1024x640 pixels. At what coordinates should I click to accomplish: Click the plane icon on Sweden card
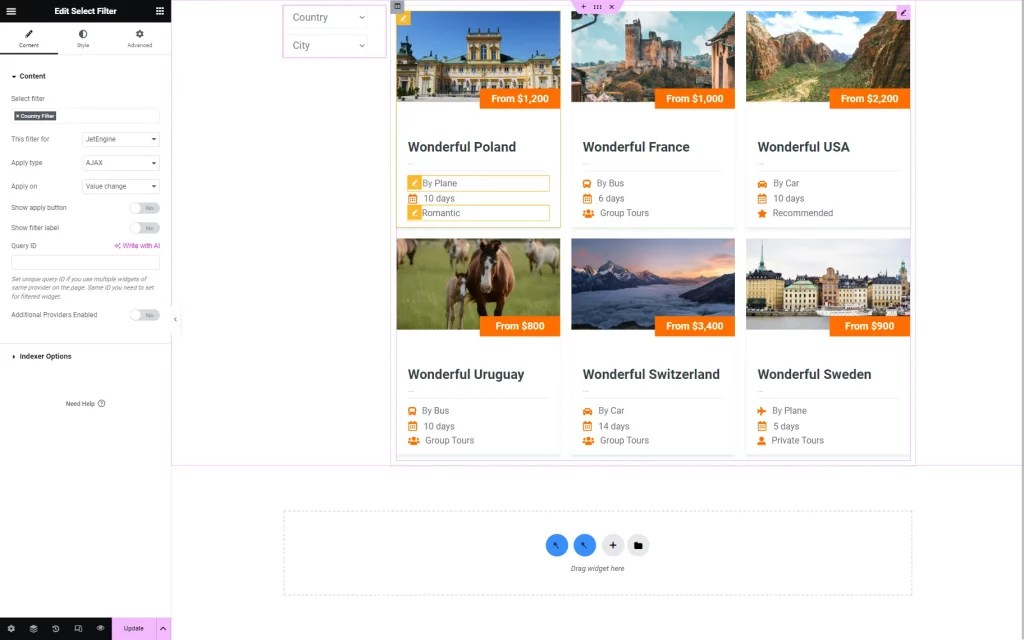click(x=761, y=411)
